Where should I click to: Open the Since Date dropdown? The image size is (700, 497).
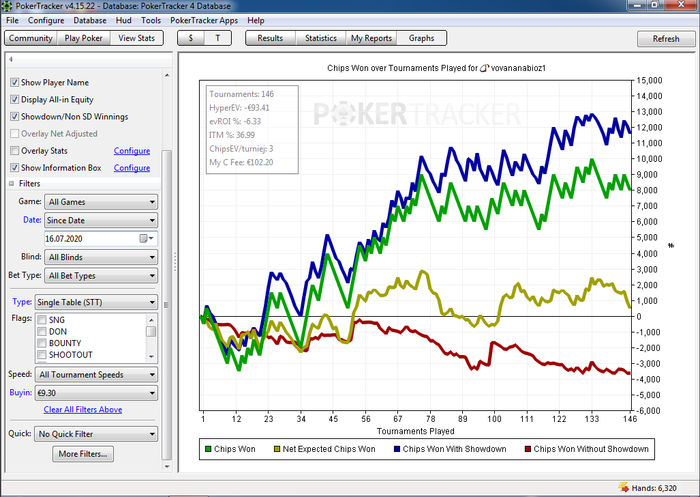pyautogui.click(x=101, y=220)
